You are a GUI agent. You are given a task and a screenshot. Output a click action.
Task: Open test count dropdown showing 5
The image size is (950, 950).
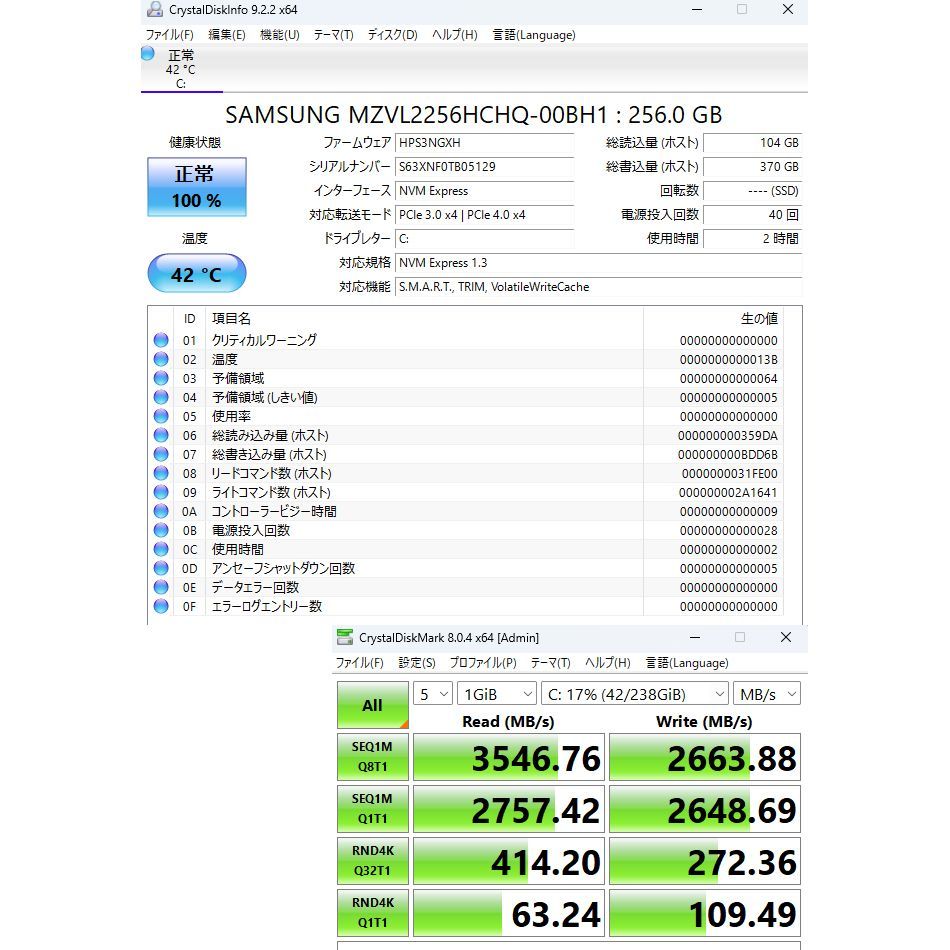(x=433, y=694)
